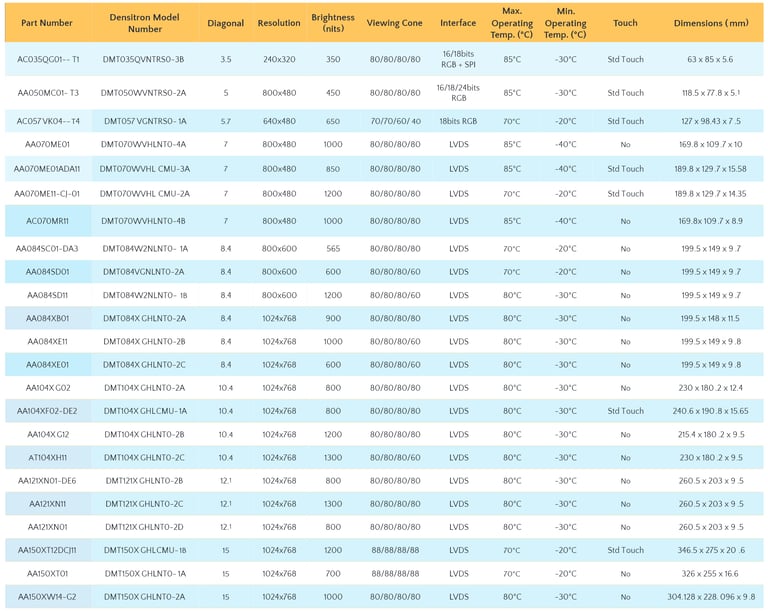Select dimensions 215.4 x 180.2 x 9.5

[711, 434]
